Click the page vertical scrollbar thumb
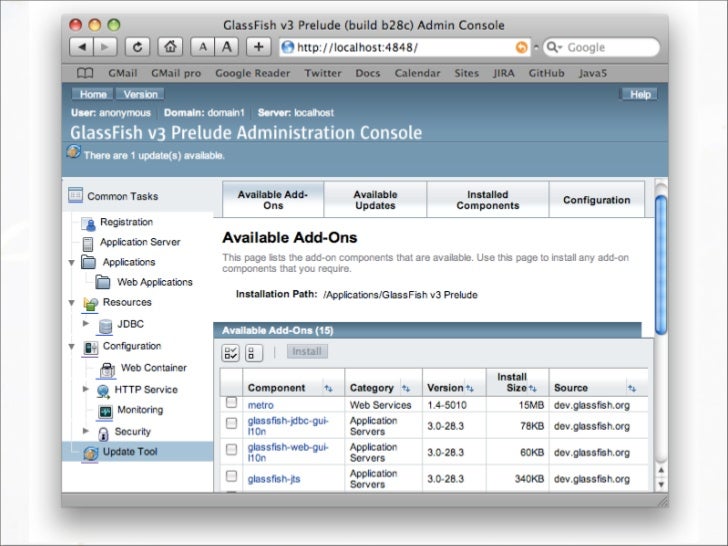The image size is (728, 546). [661, 265]
